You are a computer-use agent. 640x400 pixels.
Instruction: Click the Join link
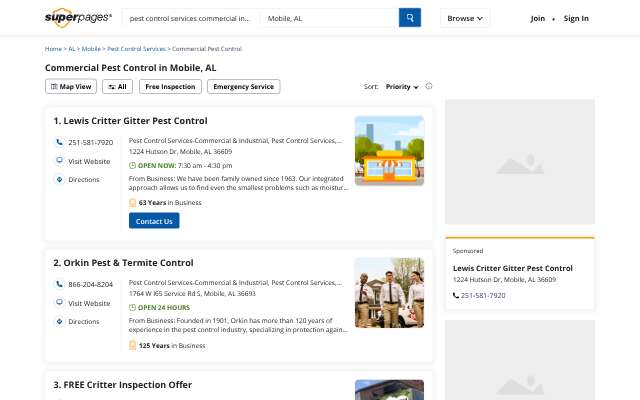[538, 18]
